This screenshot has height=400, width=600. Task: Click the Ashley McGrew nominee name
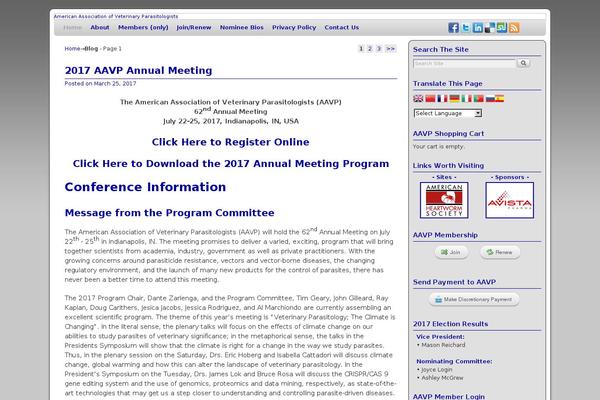pyautogui.click(x=443, y=378)
